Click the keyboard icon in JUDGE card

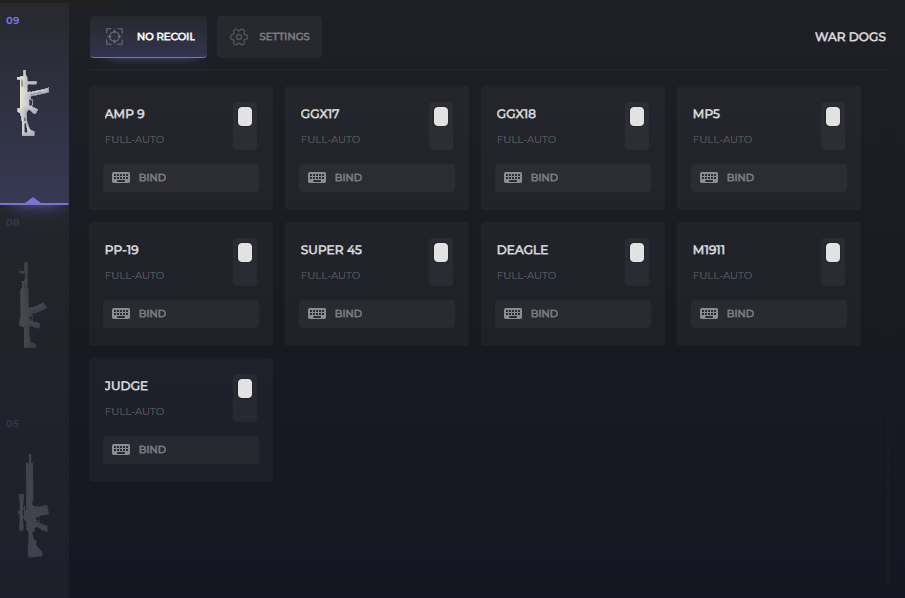(121, 450)
